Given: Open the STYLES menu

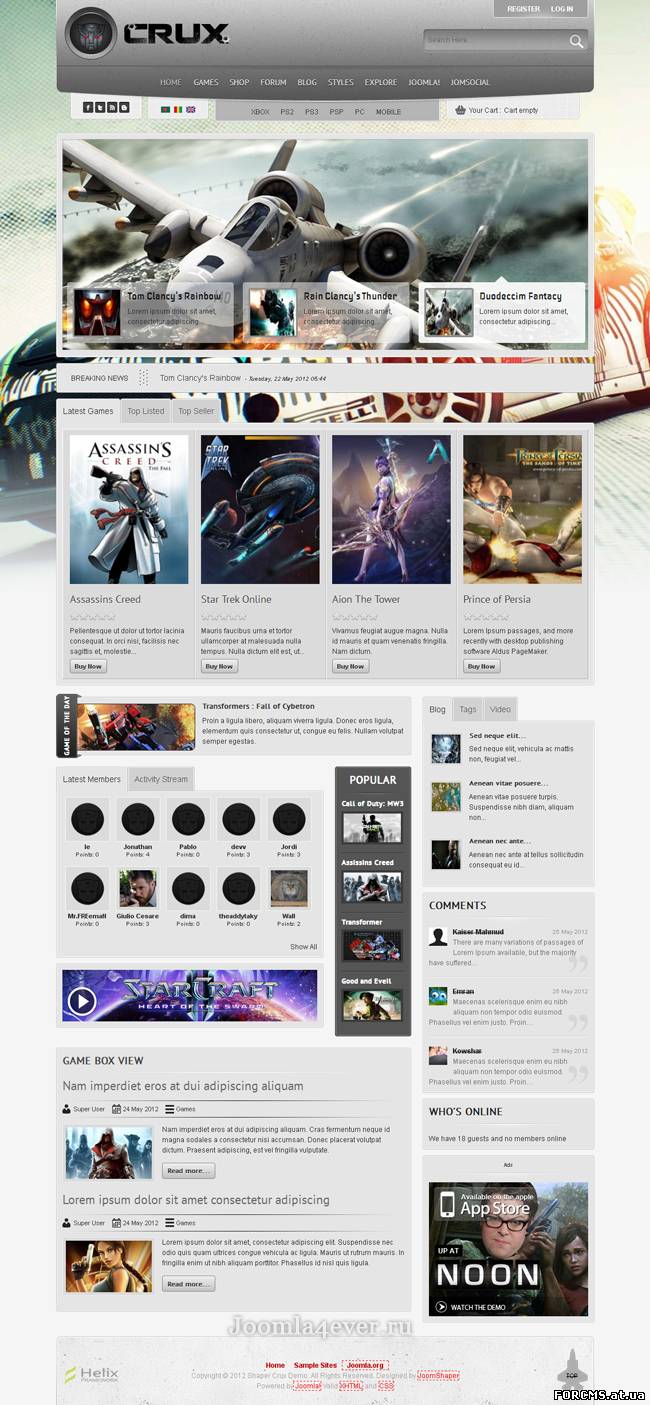Looking at the screenshot, I should coord(341,82).
